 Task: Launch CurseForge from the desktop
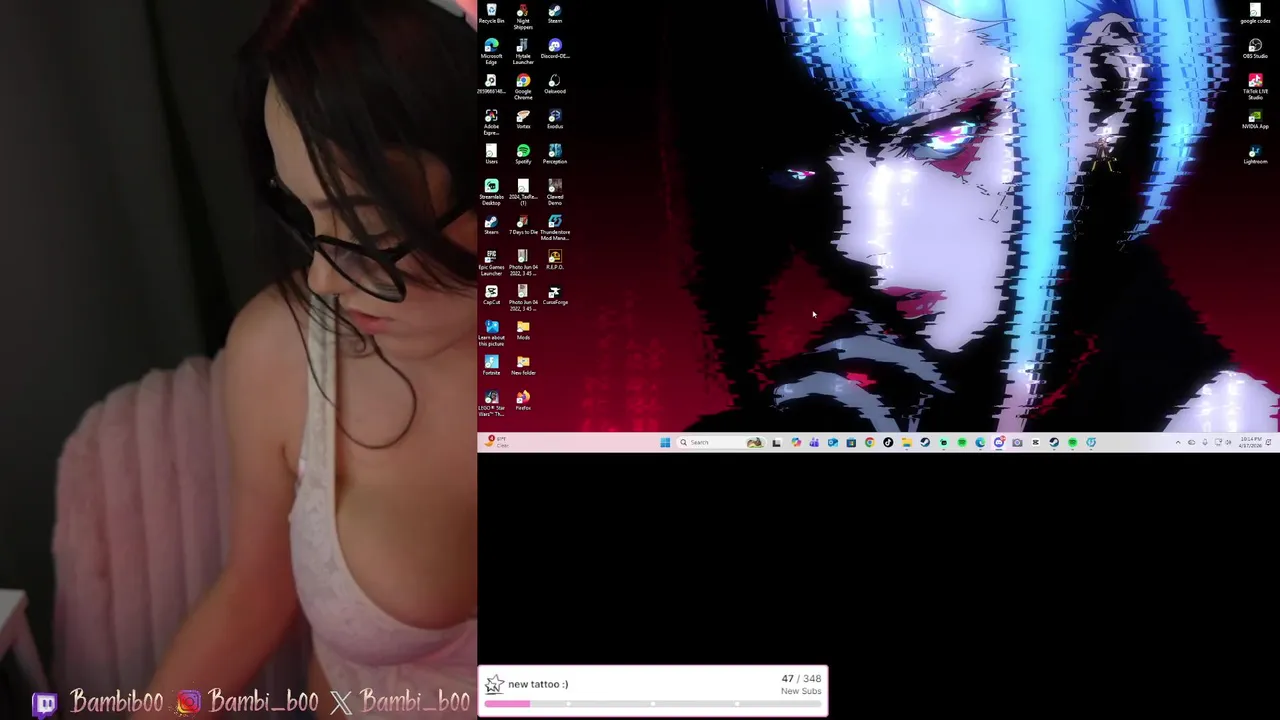click(x=555, y=294)
